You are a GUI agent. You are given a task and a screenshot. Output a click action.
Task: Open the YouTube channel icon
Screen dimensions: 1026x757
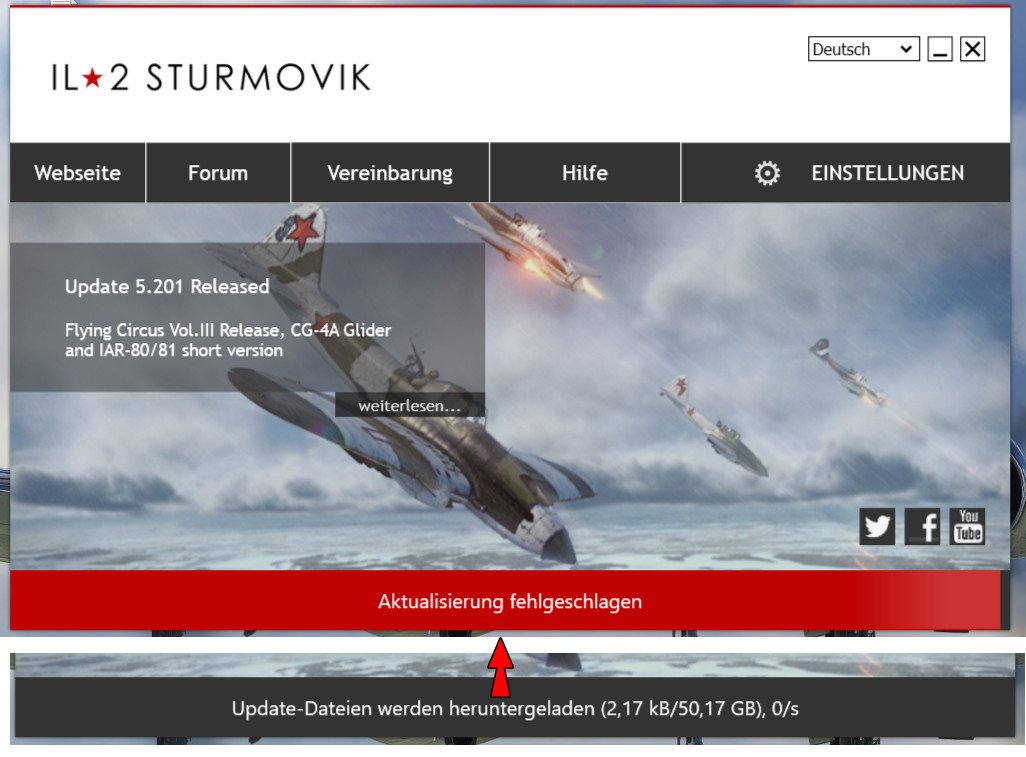[x=967, y=527]
